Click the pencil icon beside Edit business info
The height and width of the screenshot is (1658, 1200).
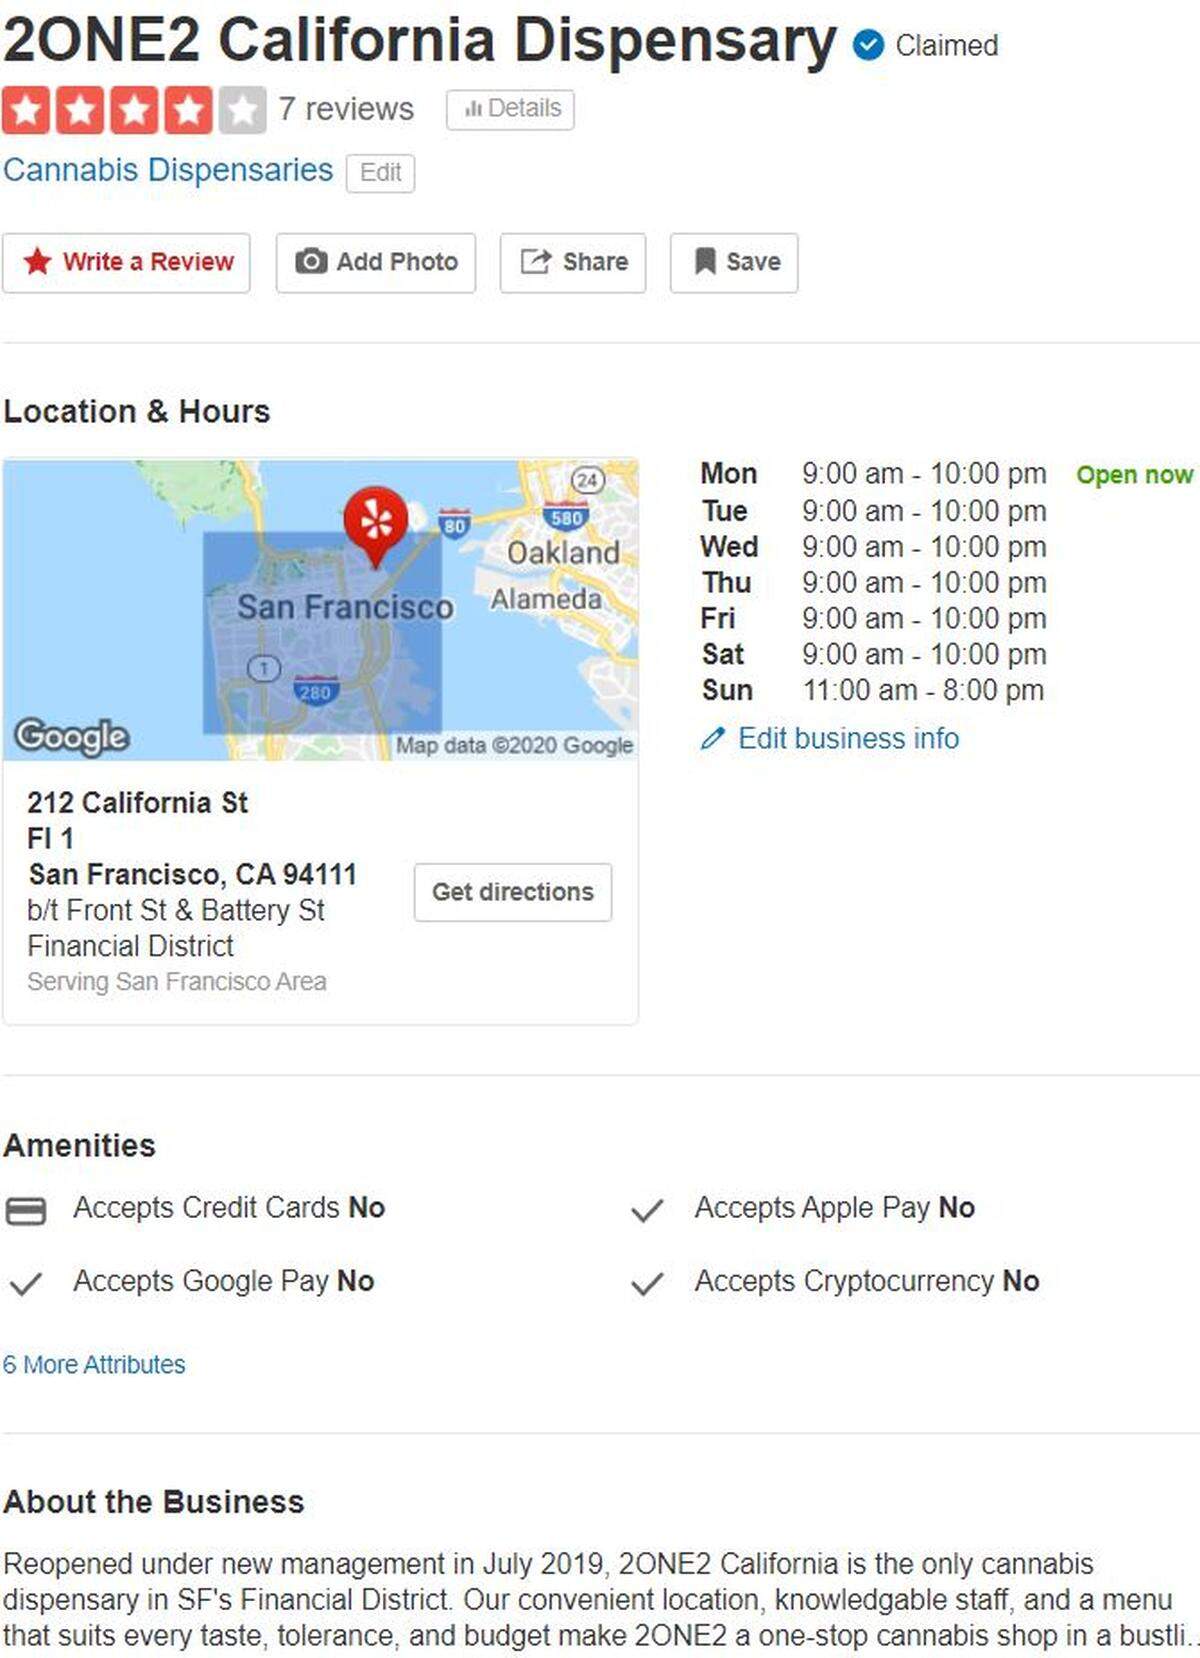(x=712, y=739)
